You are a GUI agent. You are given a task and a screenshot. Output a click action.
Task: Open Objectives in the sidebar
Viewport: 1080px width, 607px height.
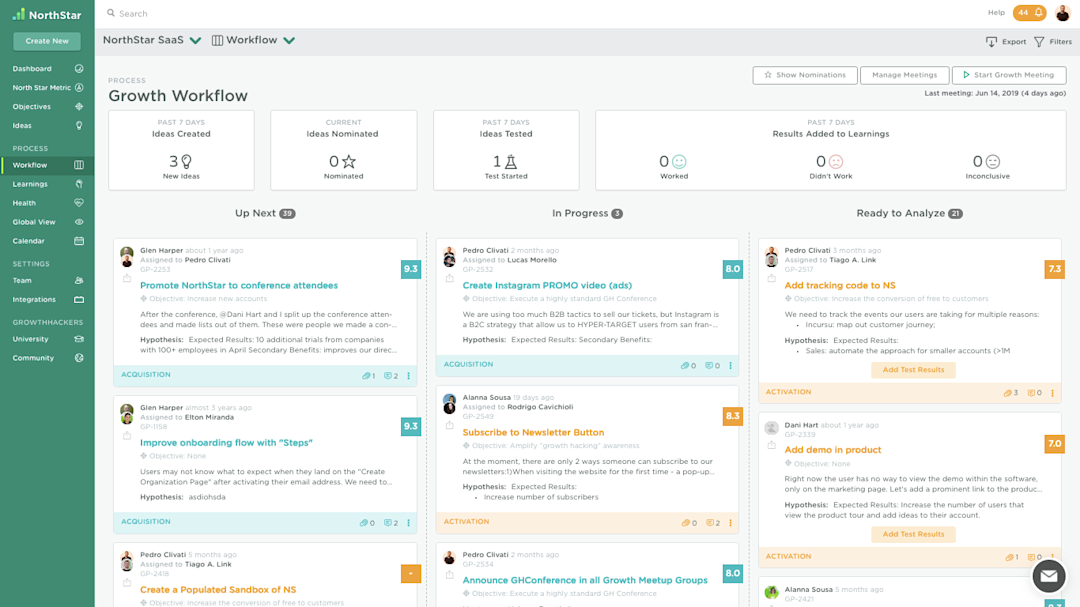[x=48, y=107]
